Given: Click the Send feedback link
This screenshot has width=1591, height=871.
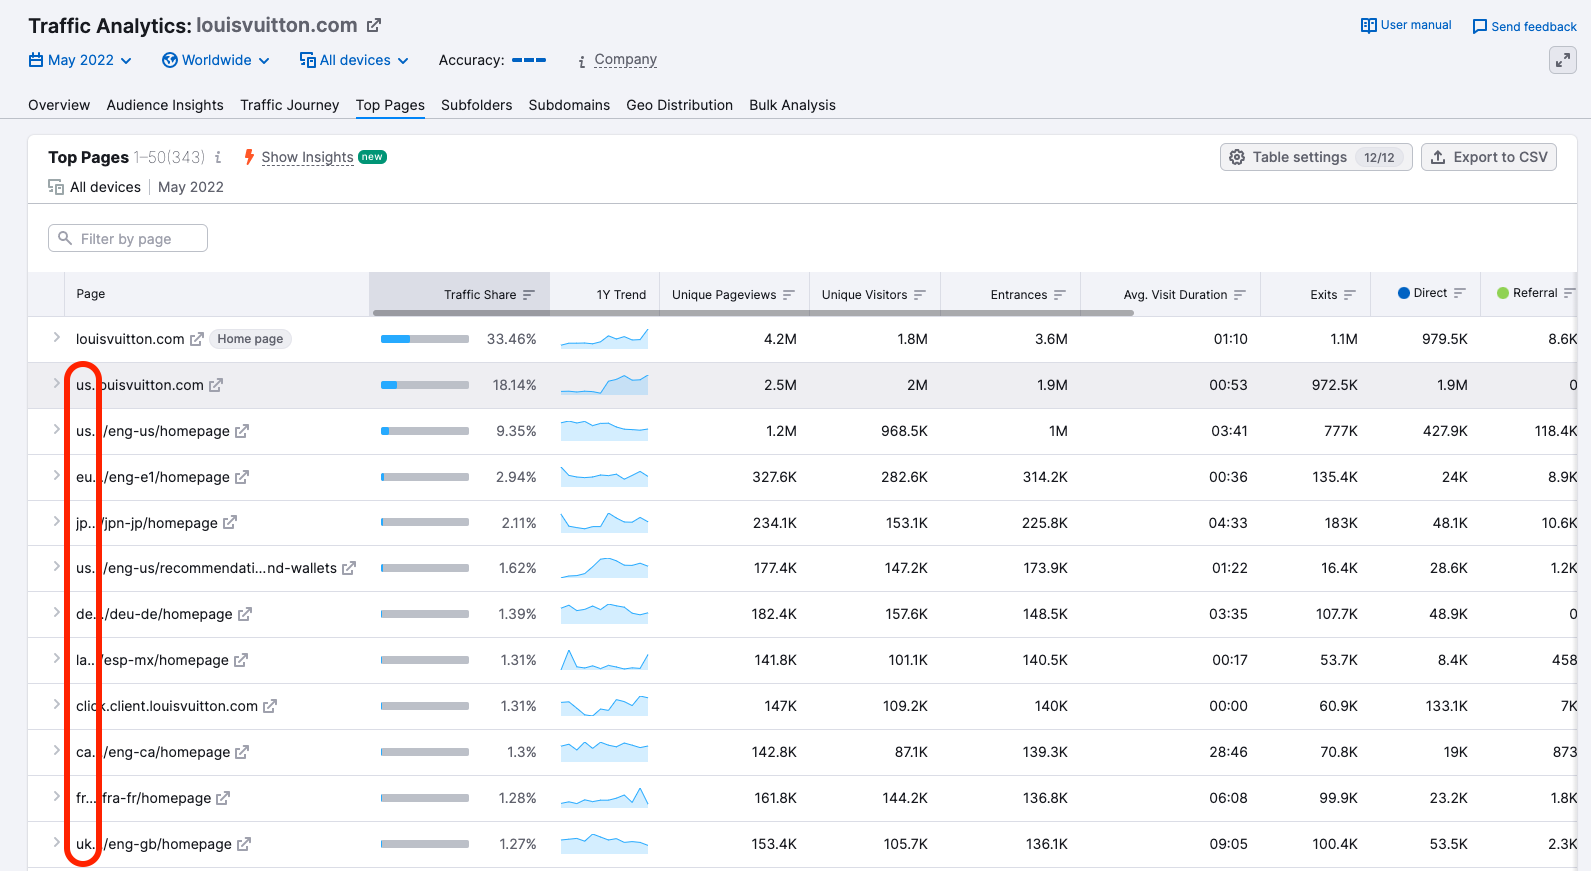Looking at the screenshot, I should pyautogui.click(x=1534, y=27).
